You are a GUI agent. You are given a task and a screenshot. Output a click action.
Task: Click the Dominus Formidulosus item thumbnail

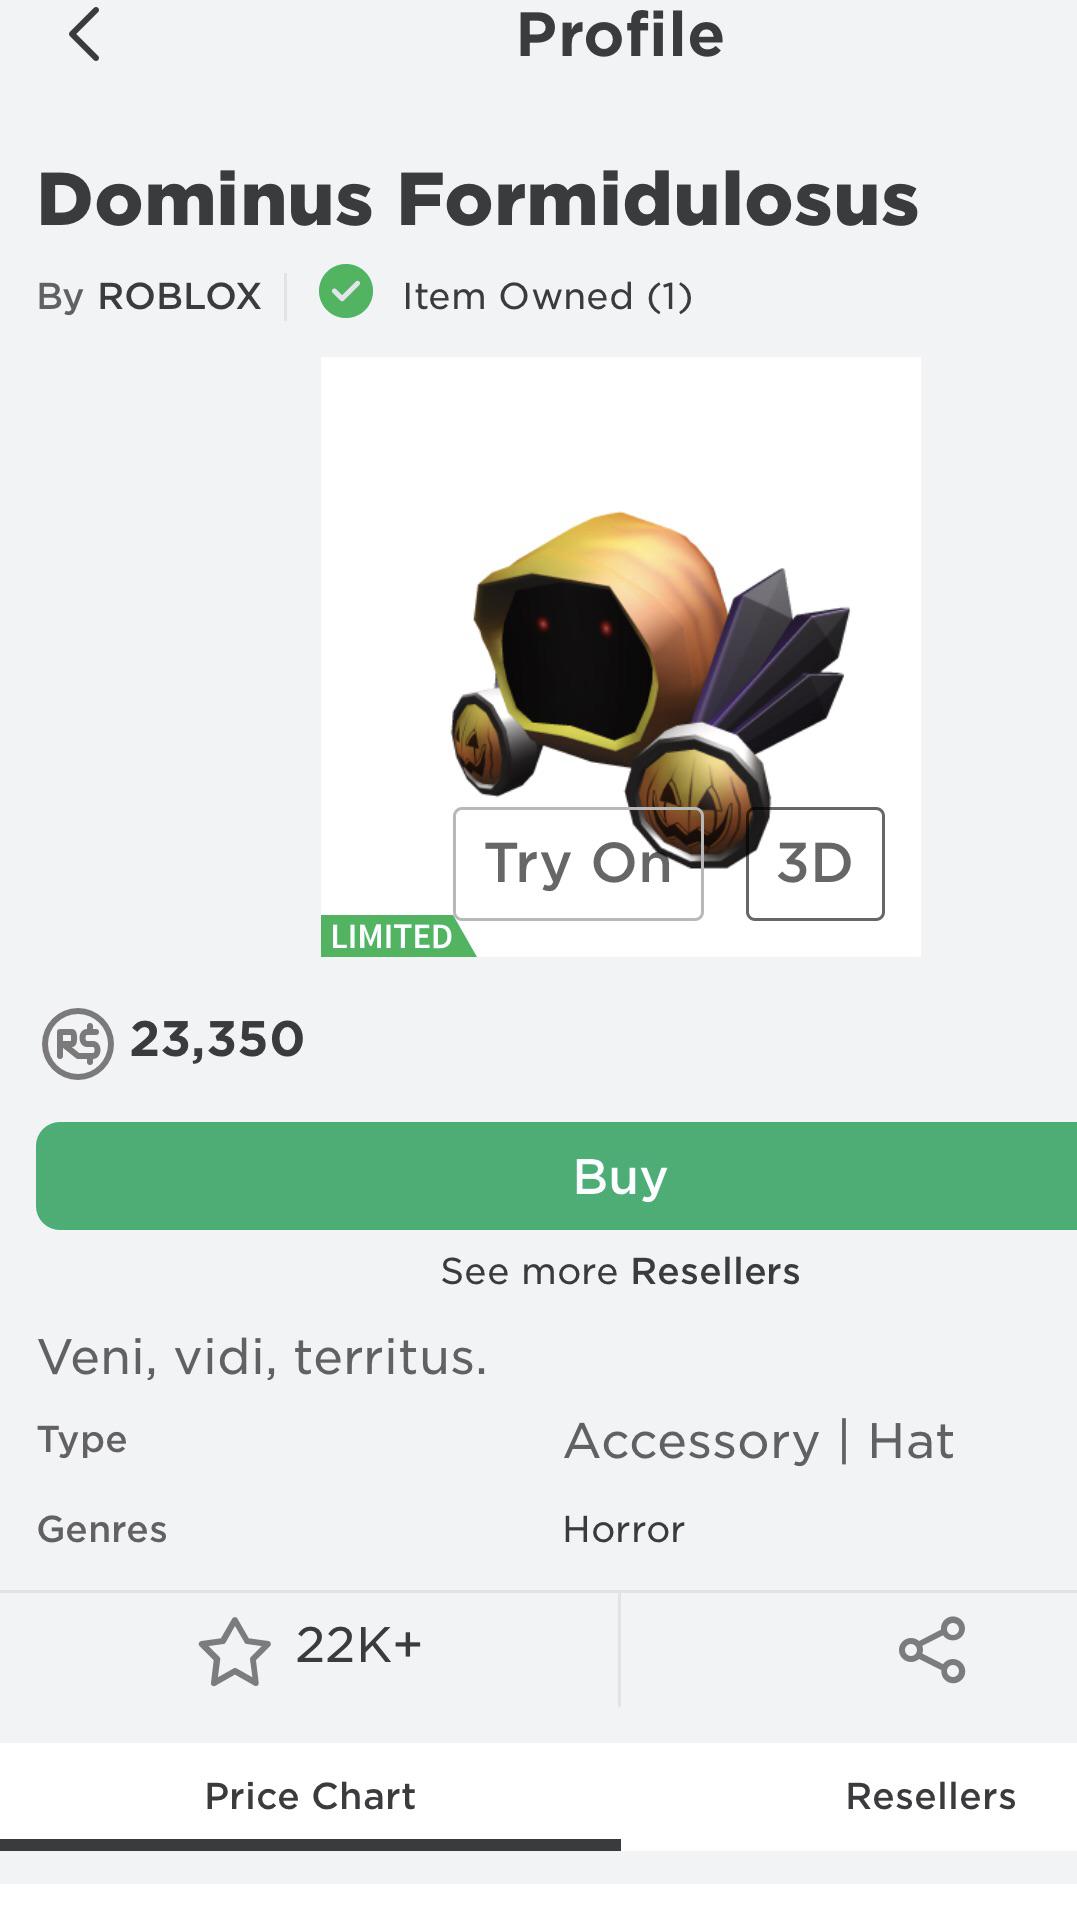point(620,657)
